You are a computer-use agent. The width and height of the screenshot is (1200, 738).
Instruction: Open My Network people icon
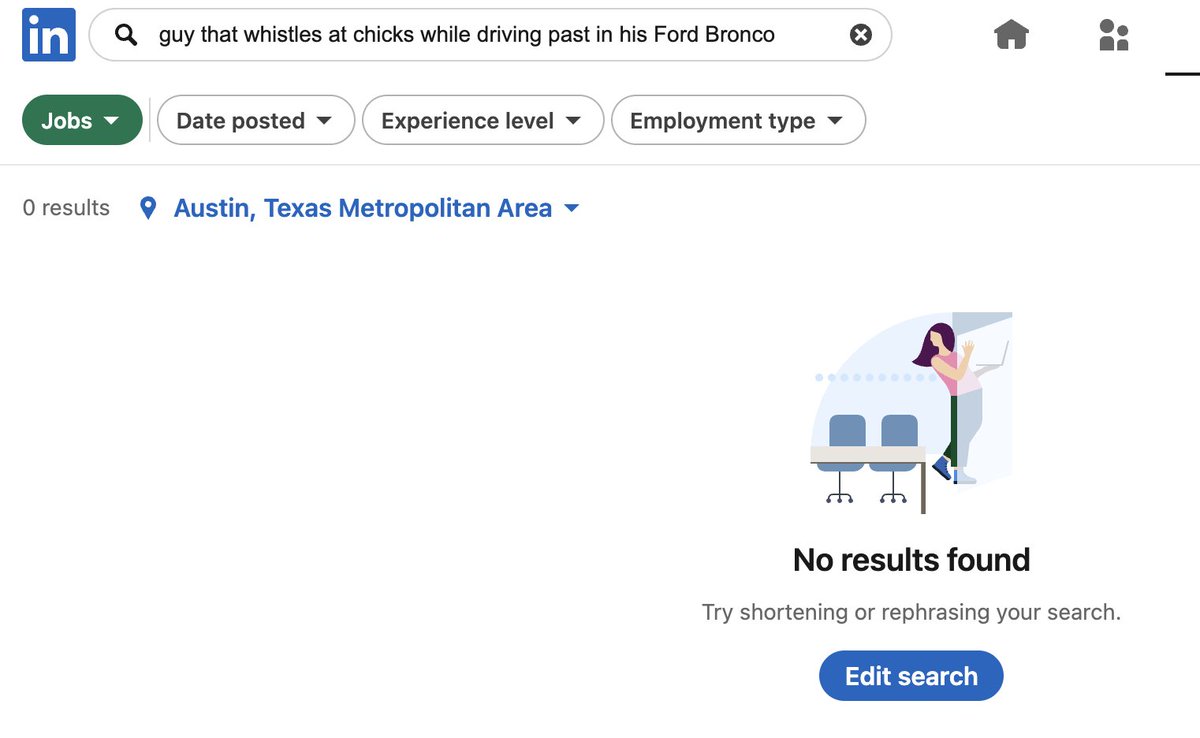1113,36
